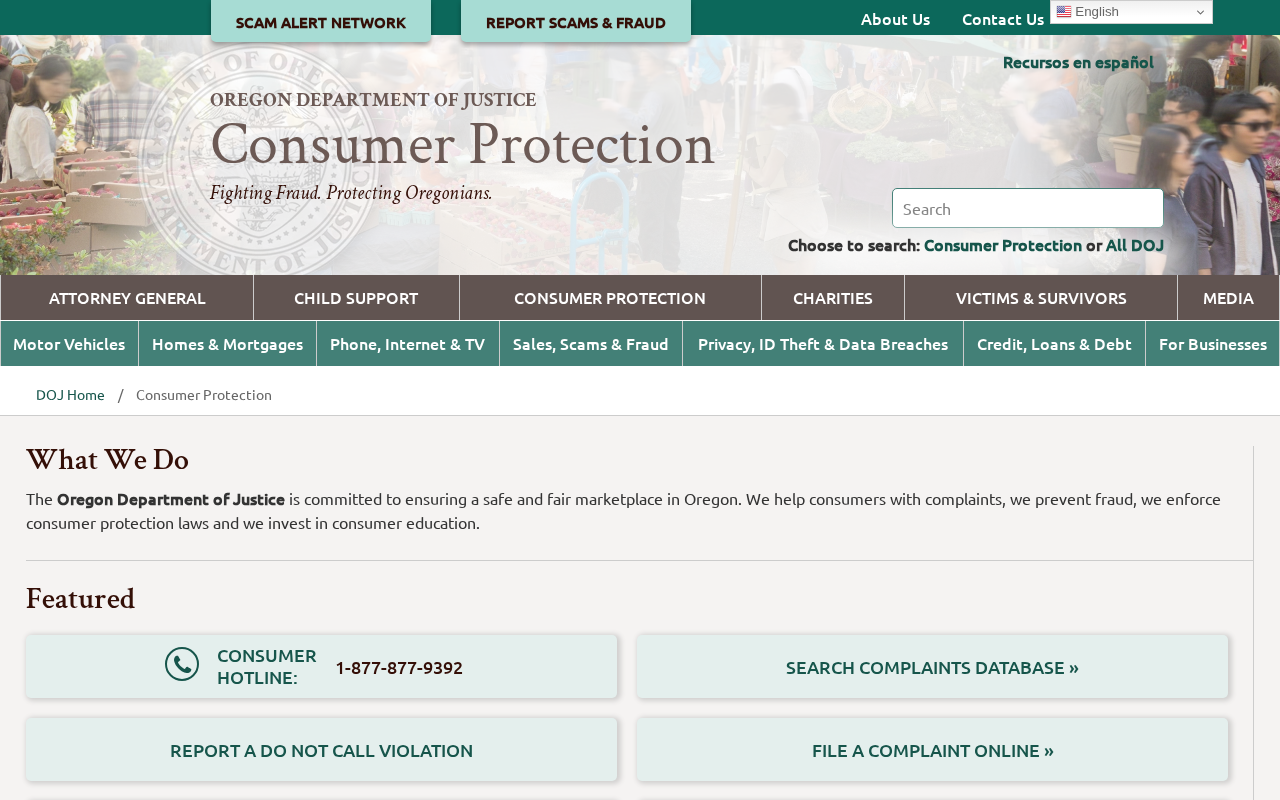The height and width of the screenshot is (800, 1280).
Task: Click the "Consumer Protection" breadcrumb text
Action: coord(204,395)
